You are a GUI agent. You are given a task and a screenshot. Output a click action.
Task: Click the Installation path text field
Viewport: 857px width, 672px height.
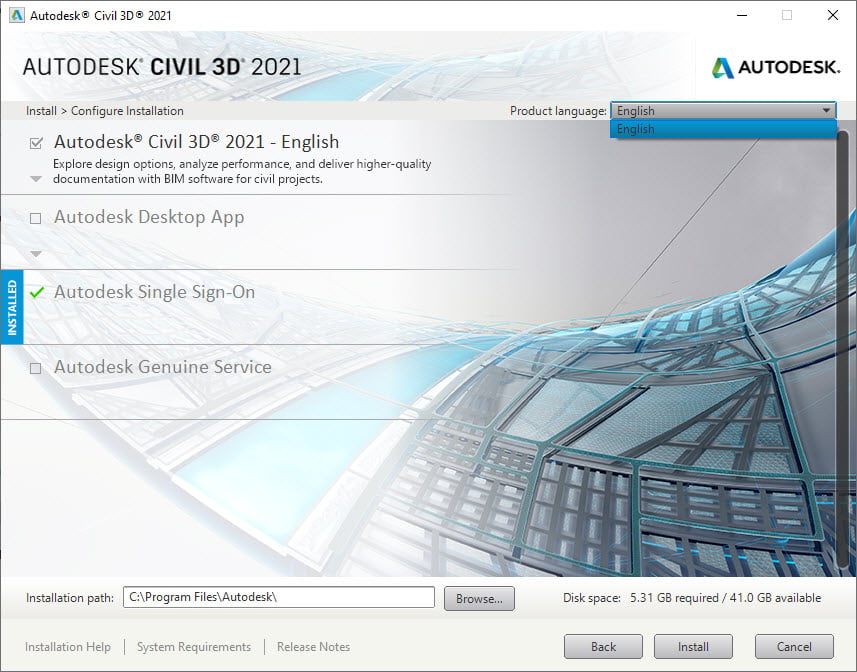279,597
